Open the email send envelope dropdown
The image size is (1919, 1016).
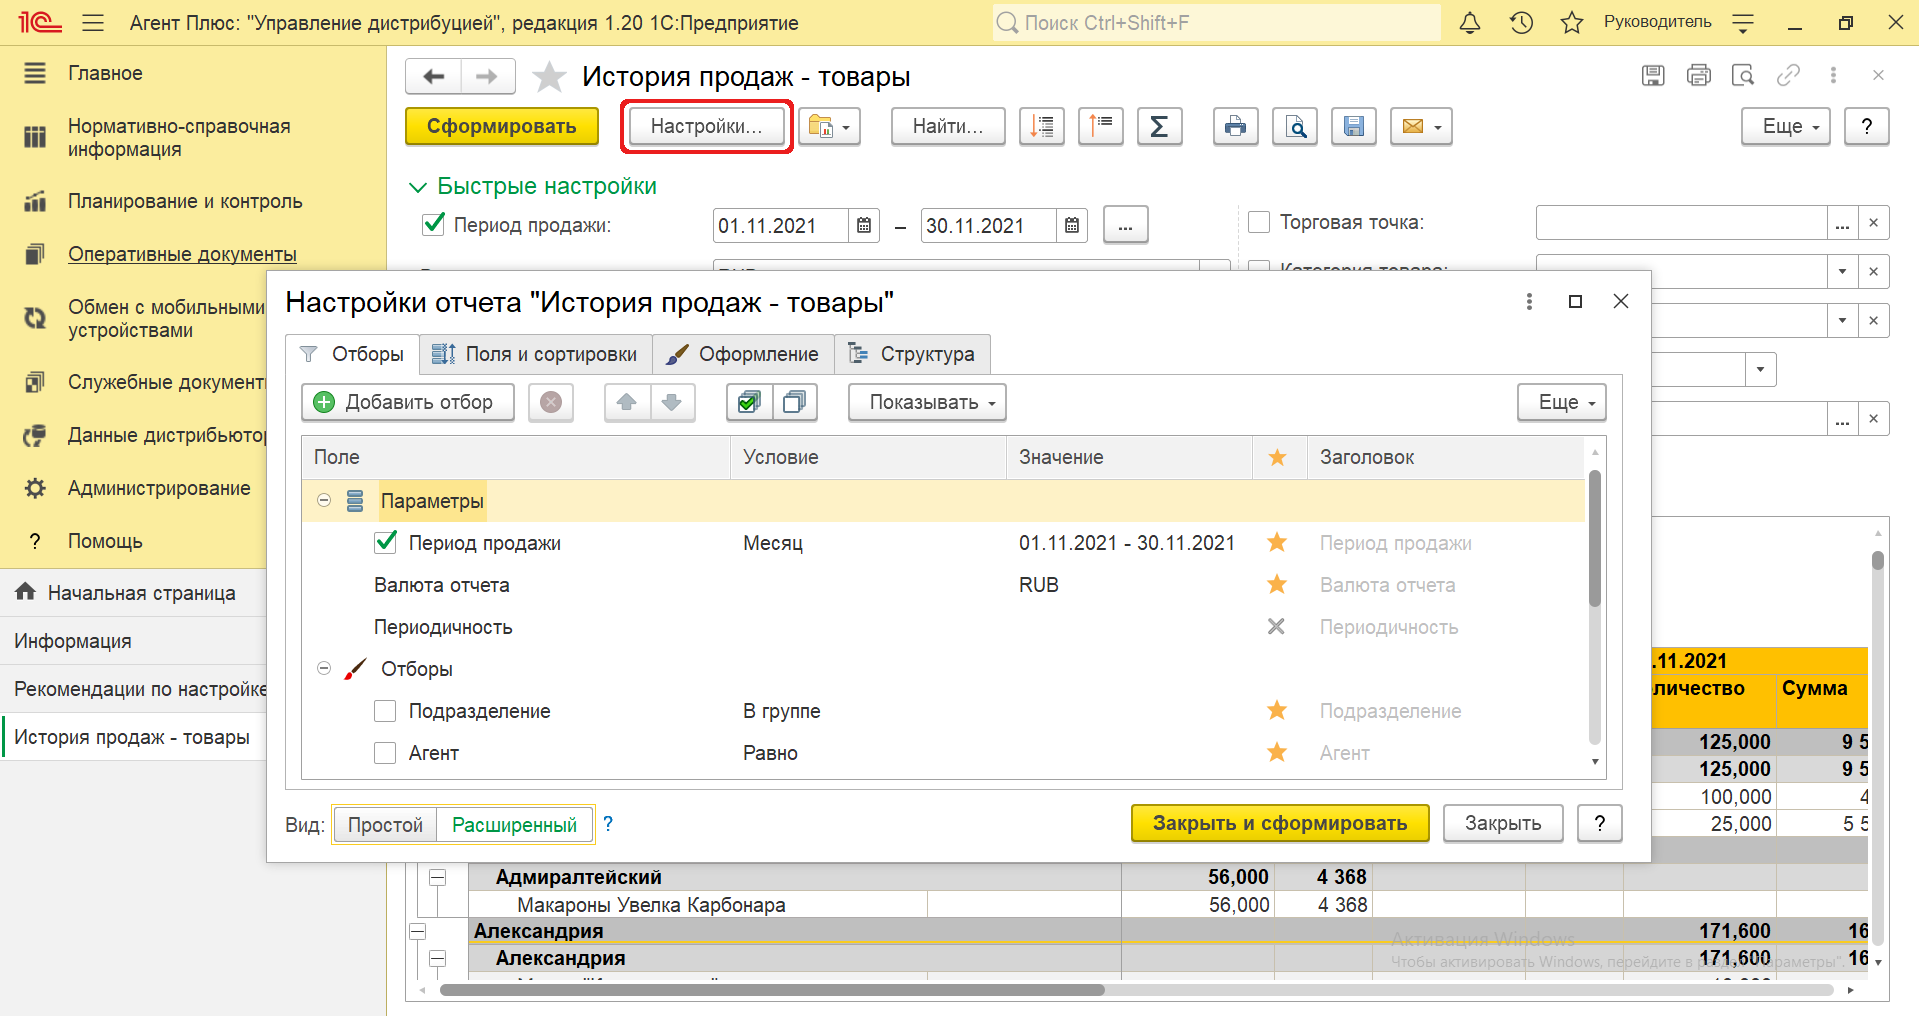click(1421, 126)
